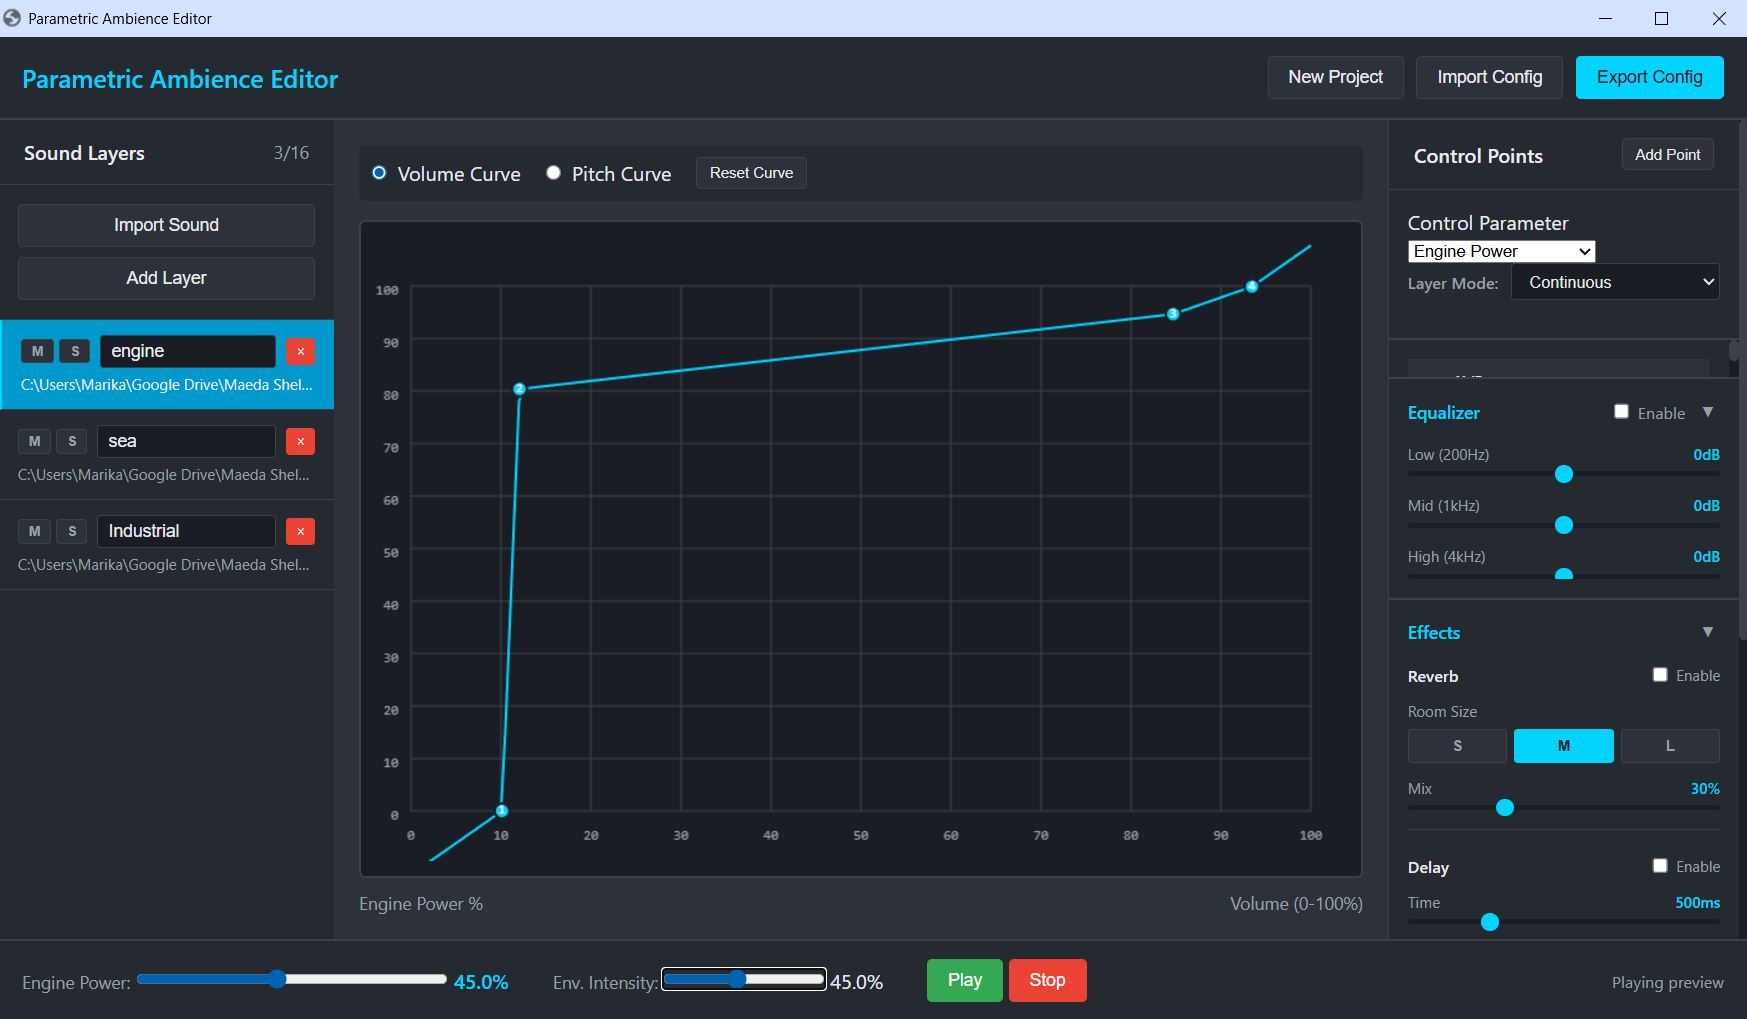Minimize the Parametric Ambience Editor window

coord(1605,18)
